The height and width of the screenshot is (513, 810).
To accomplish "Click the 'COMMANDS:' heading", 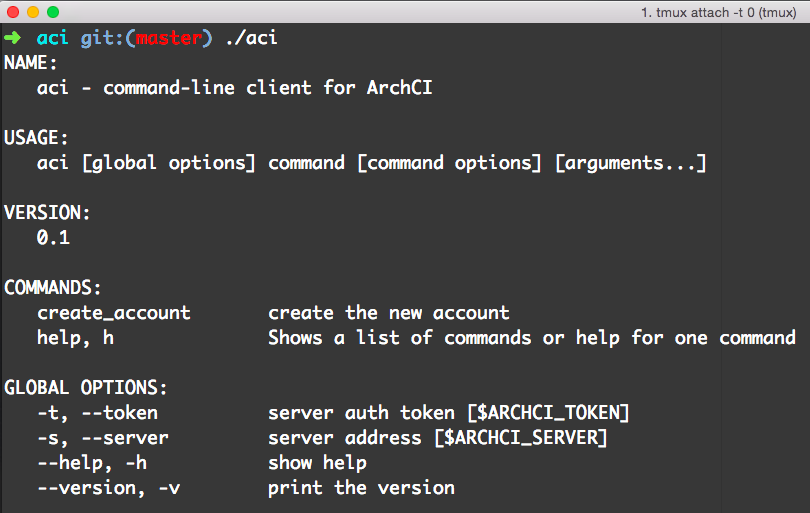I will pyautogui.click(x=53, y=287).
